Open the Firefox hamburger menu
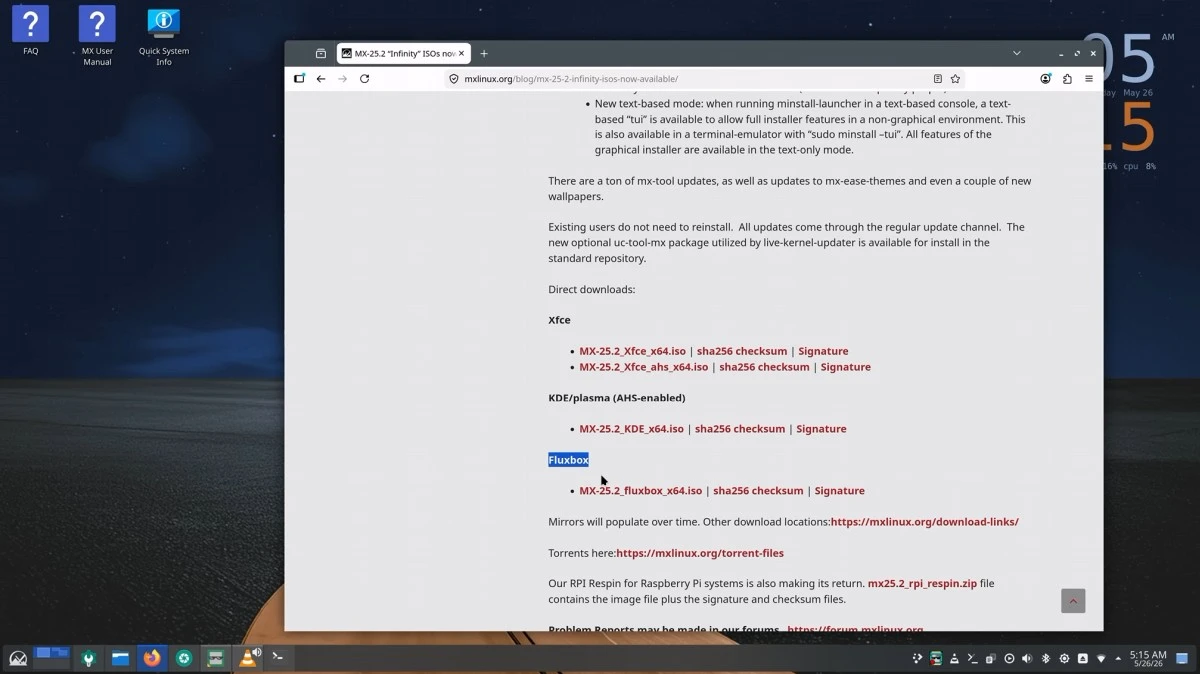1200x674 pixels. click(x=1089, y=79)
